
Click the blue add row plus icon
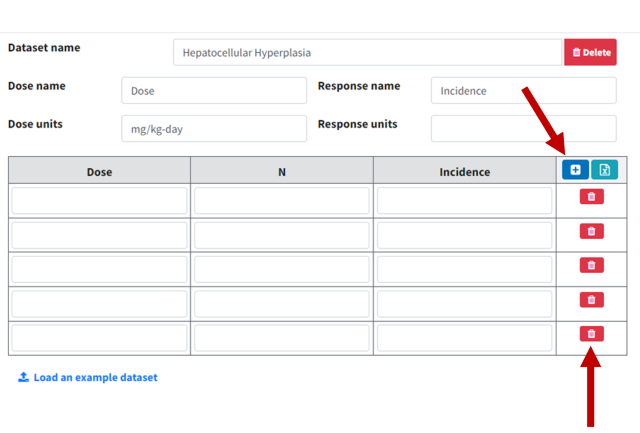click(575, 170)
